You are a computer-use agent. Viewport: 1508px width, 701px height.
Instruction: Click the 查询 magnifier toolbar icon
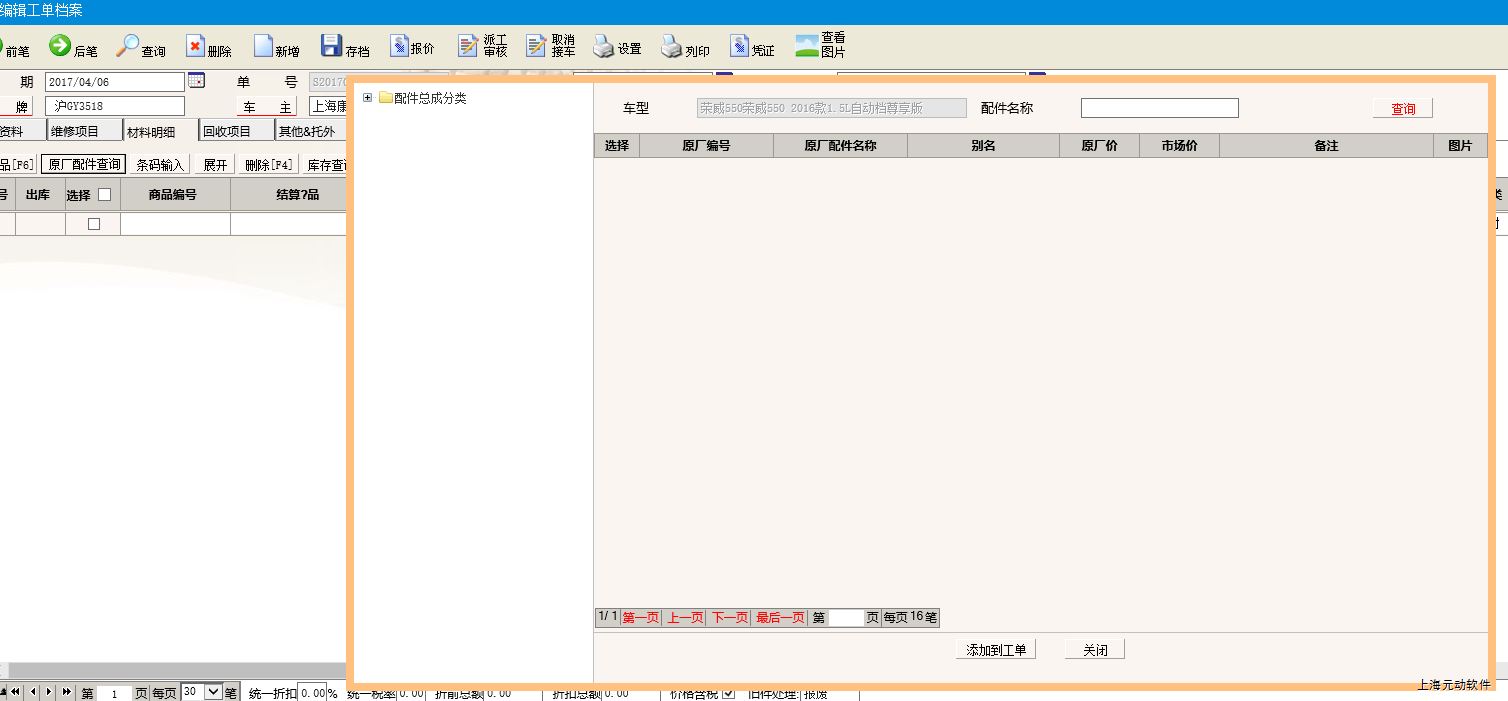(128, 46)
